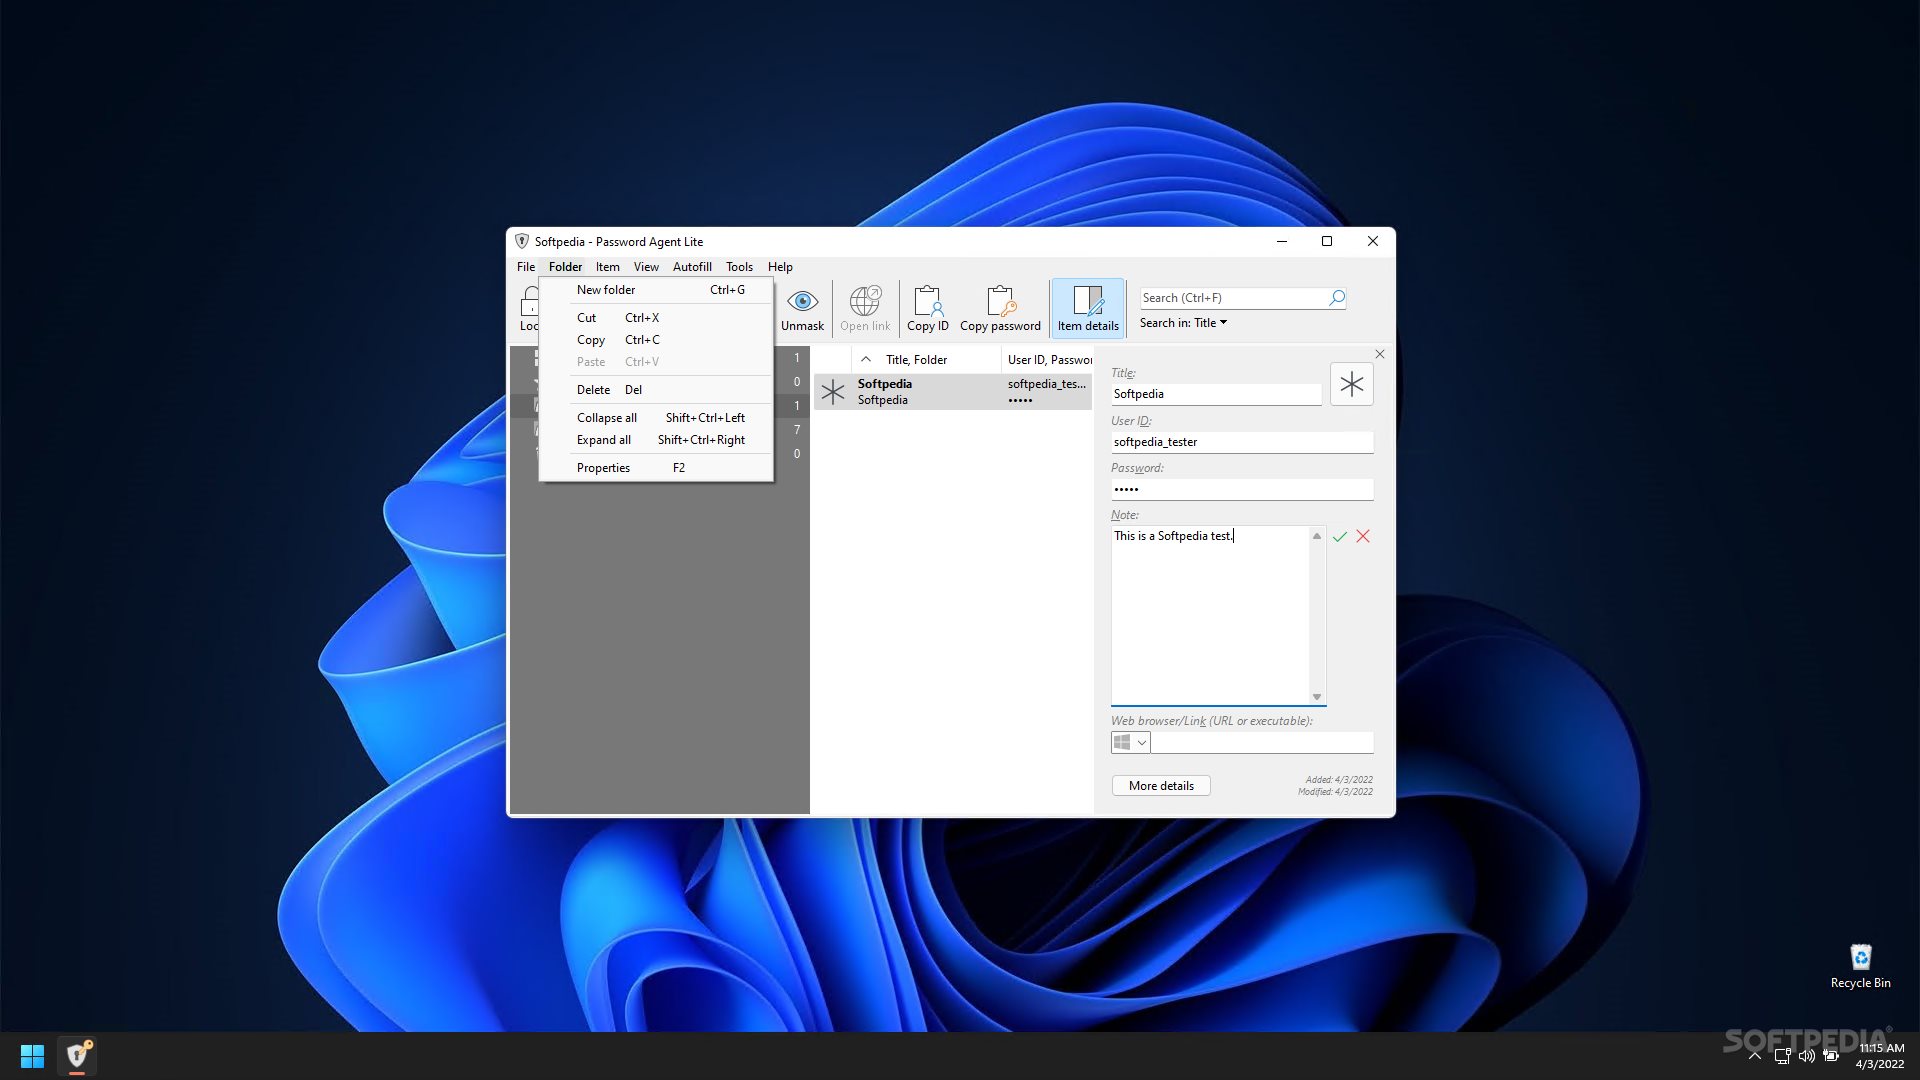The image size is (1920, 1080).
Task: Click the asterisk icon button beside Title
Action: pos(1351,384)
